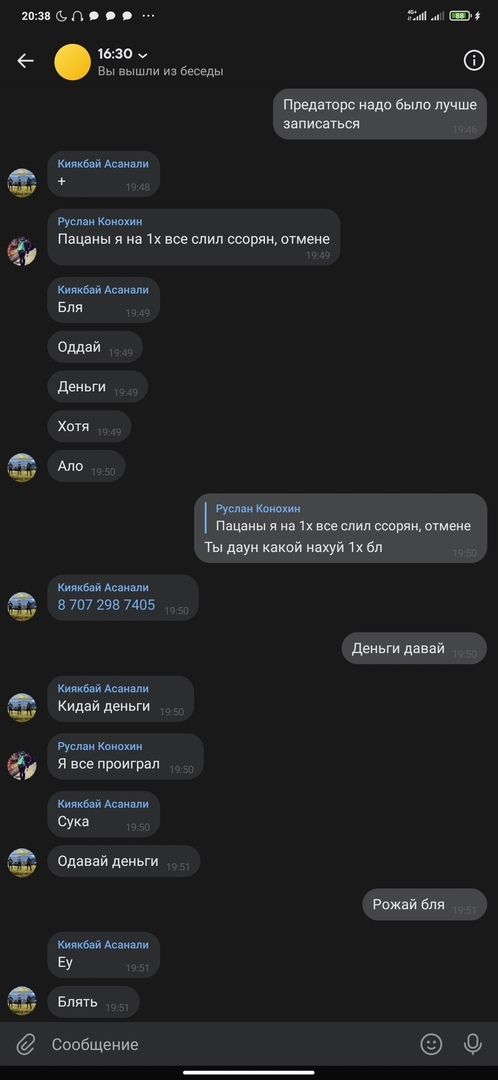This screenshot has height=1080, width=498.
Task: Tap Руслан Конохин's avatar beside 'Я все проиграл'
Action: tap(21, 765)
